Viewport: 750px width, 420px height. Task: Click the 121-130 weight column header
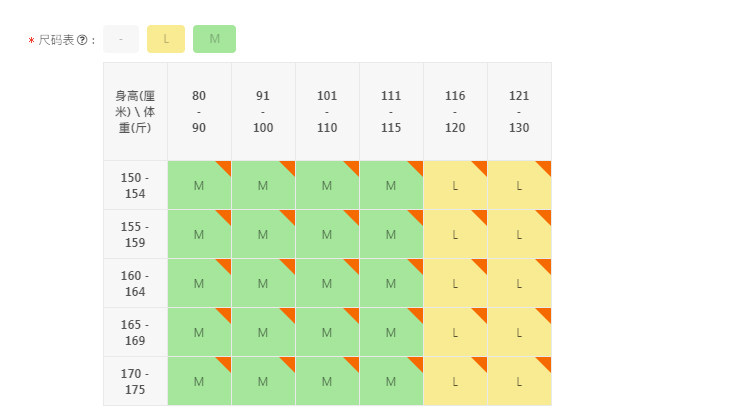coord(519,111)
